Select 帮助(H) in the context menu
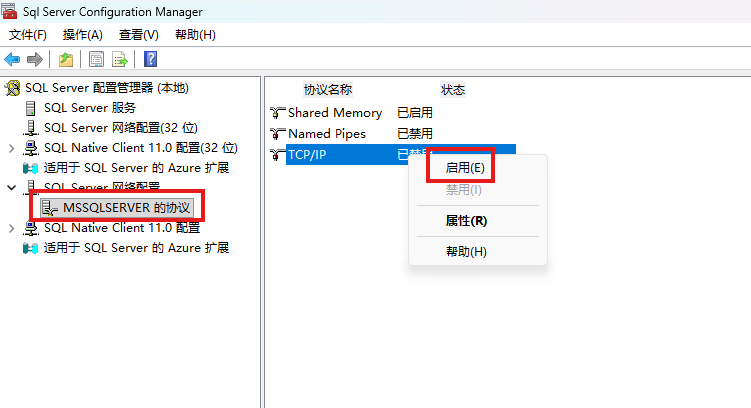This screenshot has height=408, width=751. tap(466, 251)
